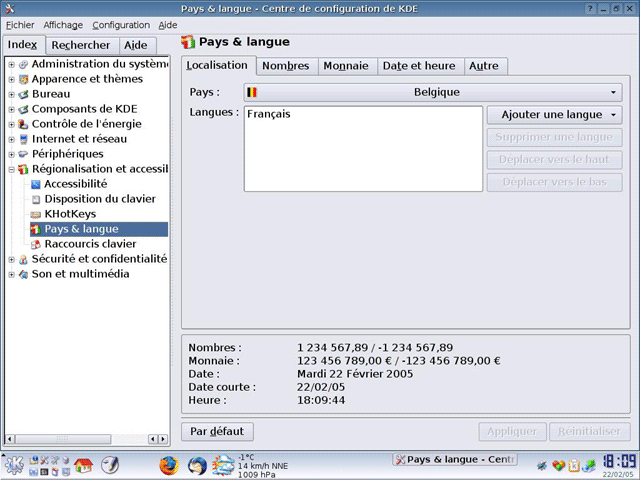Switch to the Aide sidebar tab
640x480 pixels.
click(136, 45)
